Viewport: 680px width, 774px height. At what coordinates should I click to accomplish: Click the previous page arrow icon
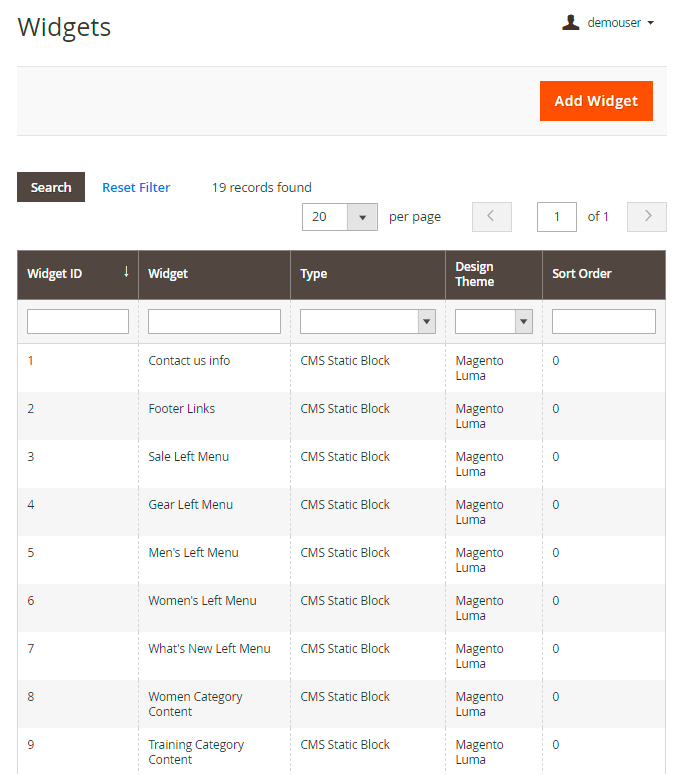point(491,216)
